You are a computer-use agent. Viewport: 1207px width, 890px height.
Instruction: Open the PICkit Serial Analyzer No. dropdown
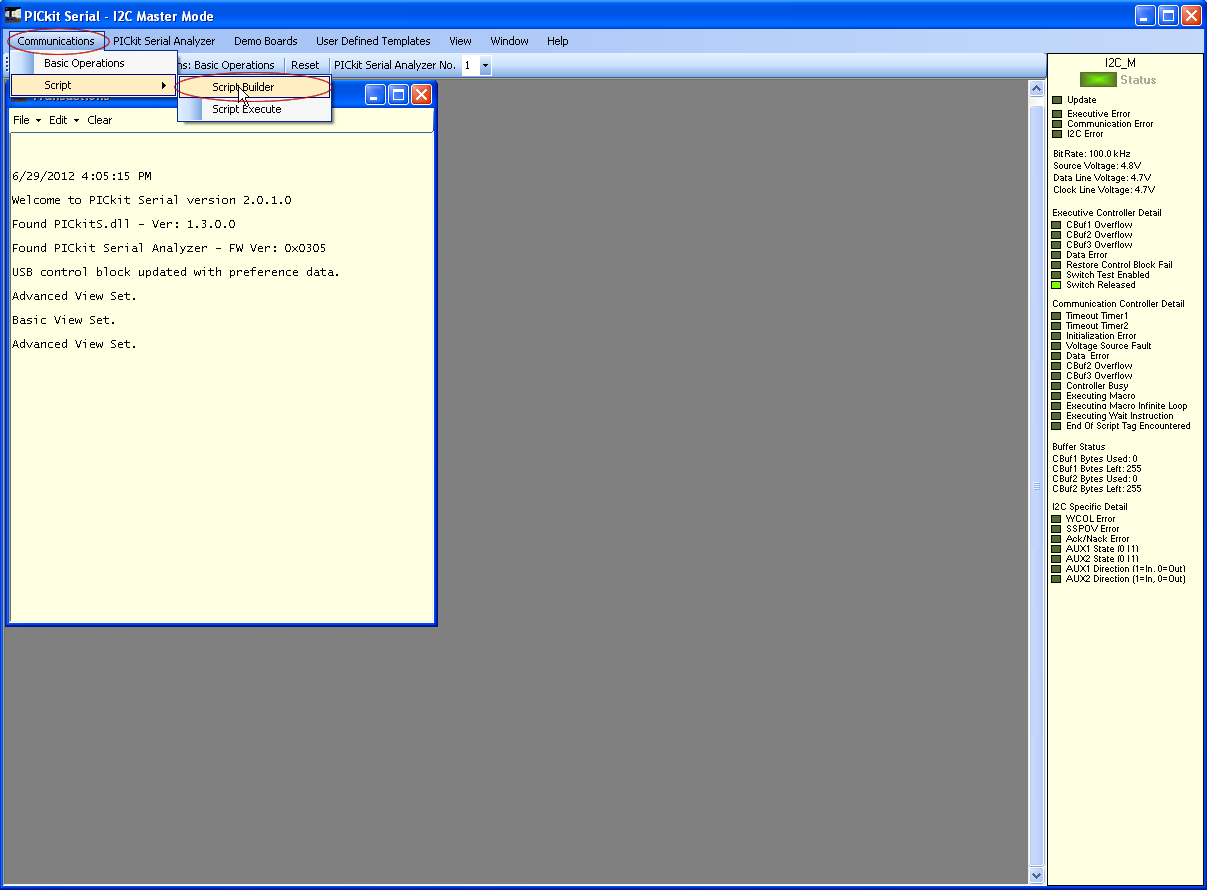(485, 64)
